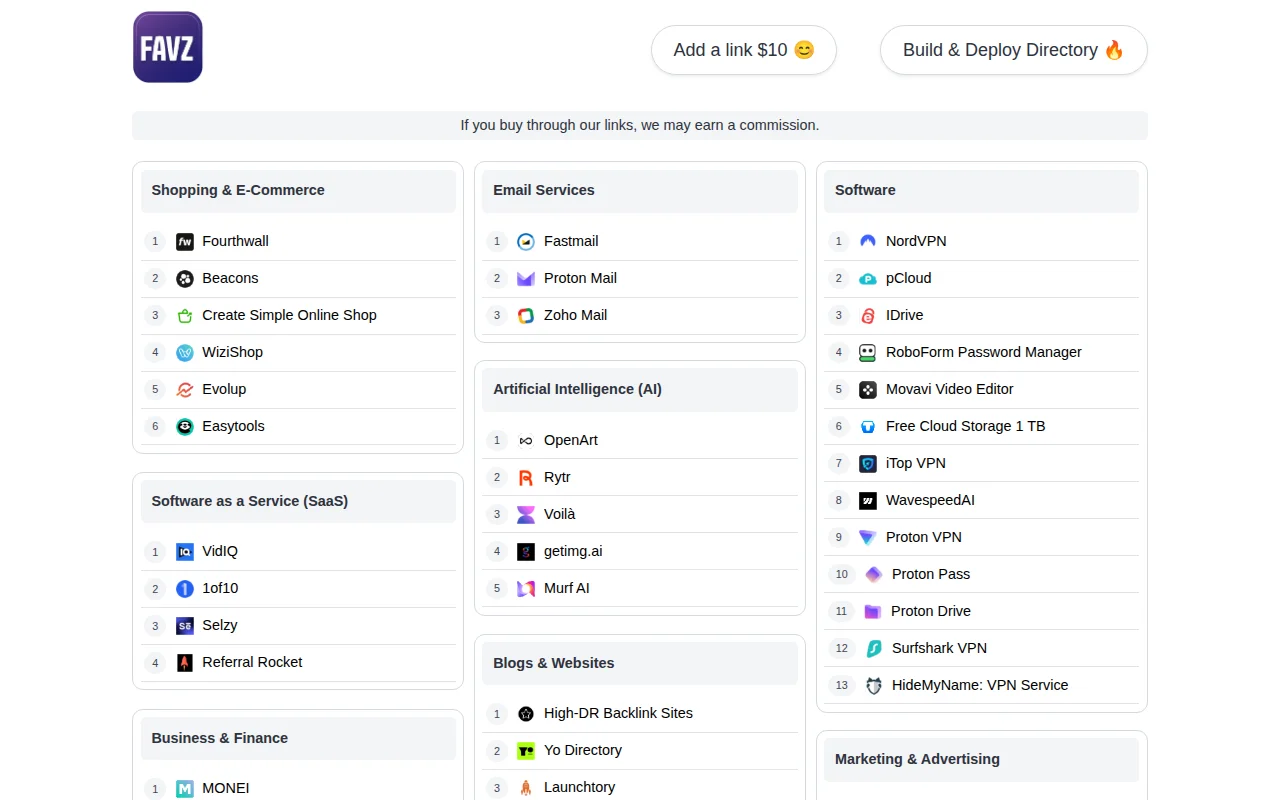The width and height of the screenshot is (1280, 800).
Task: Click the getimg.ai icon
Action: click(526, 551)
